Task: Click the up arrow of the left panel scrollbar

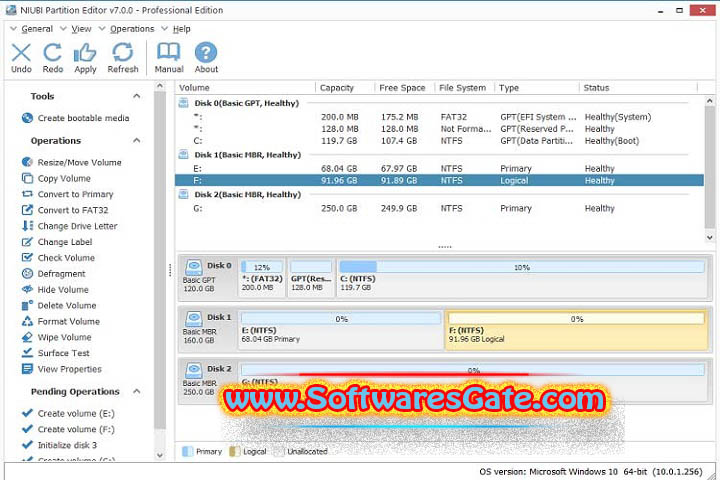Action: (159, 86)
